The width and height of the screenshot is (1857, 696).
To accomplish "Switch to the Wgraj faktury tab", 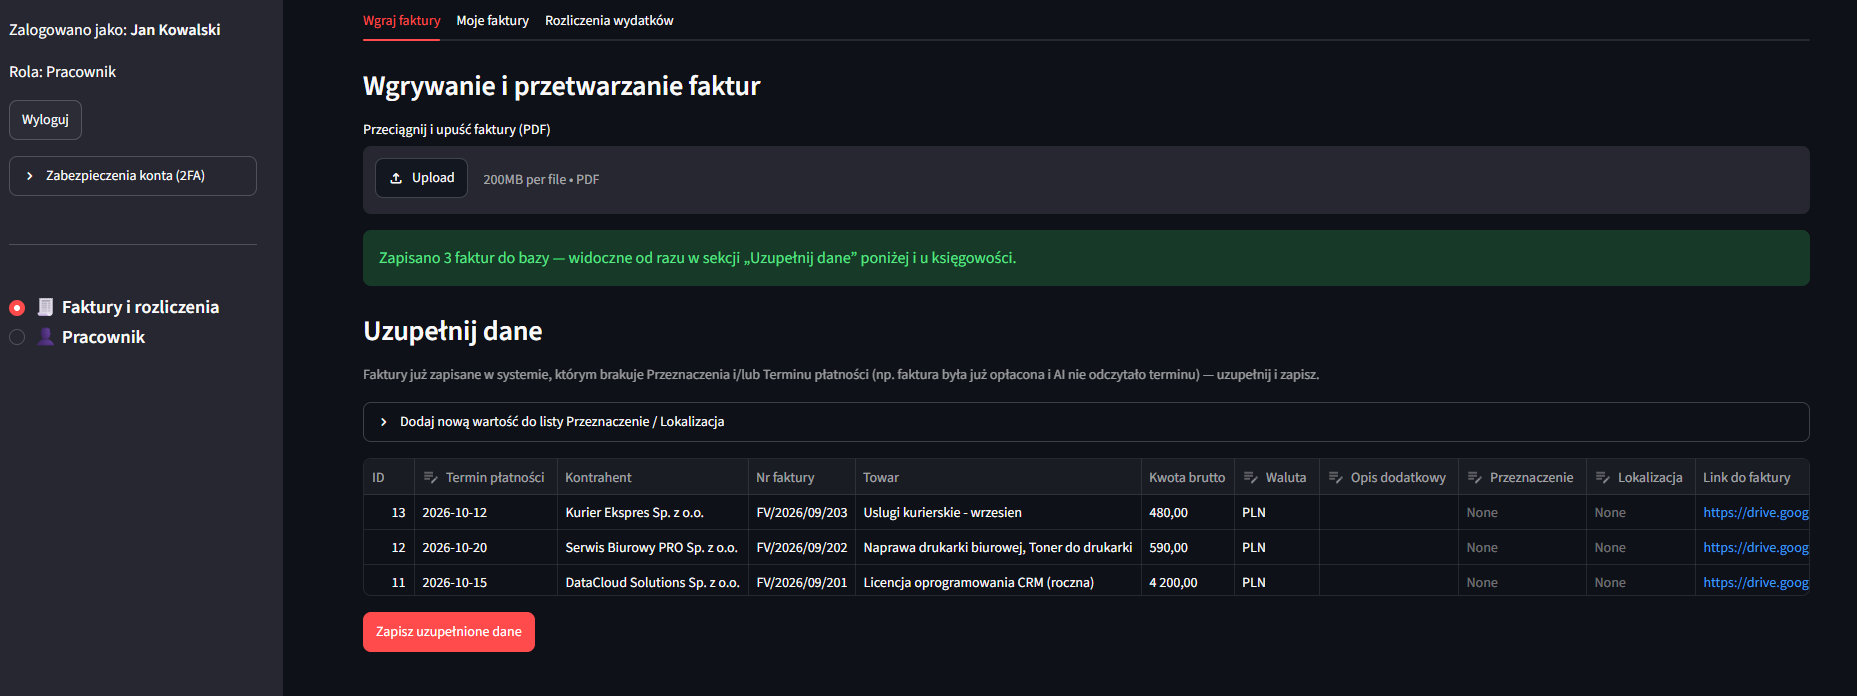I will pos(401,20).
